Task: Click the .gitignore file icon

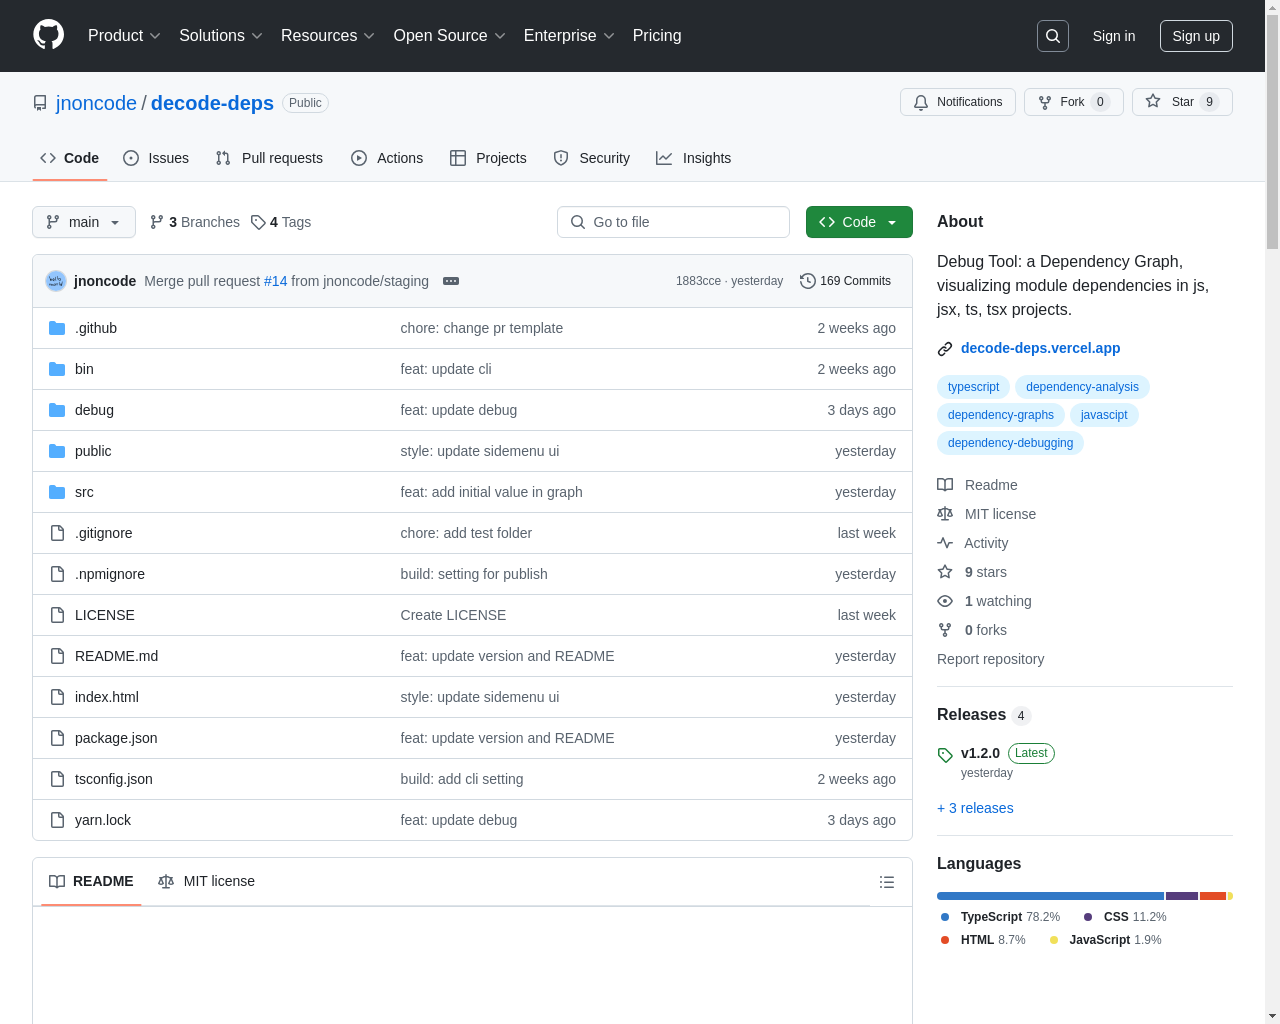Action: click(x=57, y=533)
